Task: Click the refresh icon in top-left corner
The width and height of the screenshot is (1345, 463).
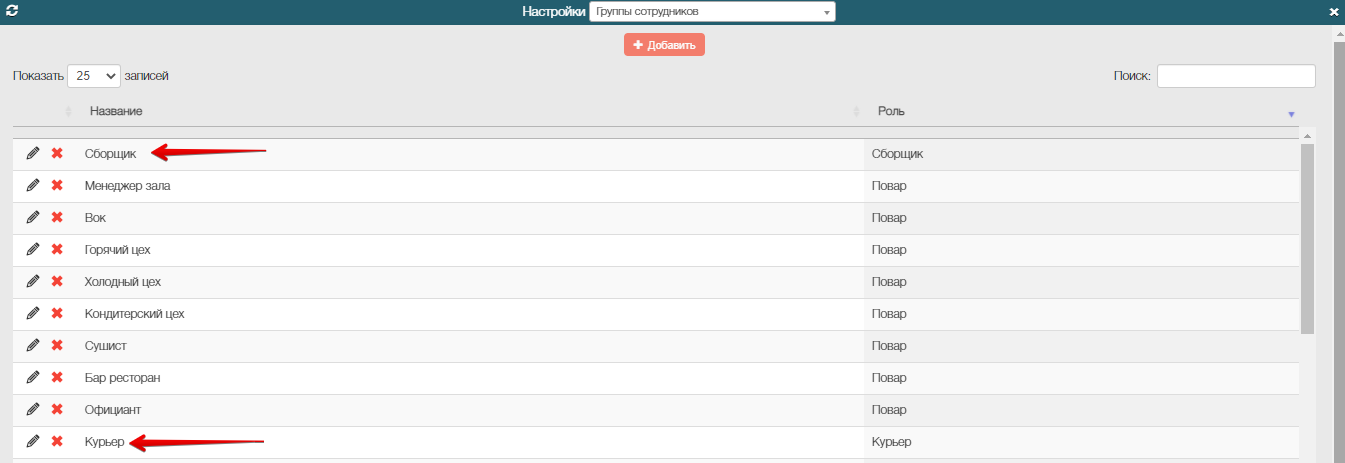Action: pyautogui.click(x=12, y=11)
